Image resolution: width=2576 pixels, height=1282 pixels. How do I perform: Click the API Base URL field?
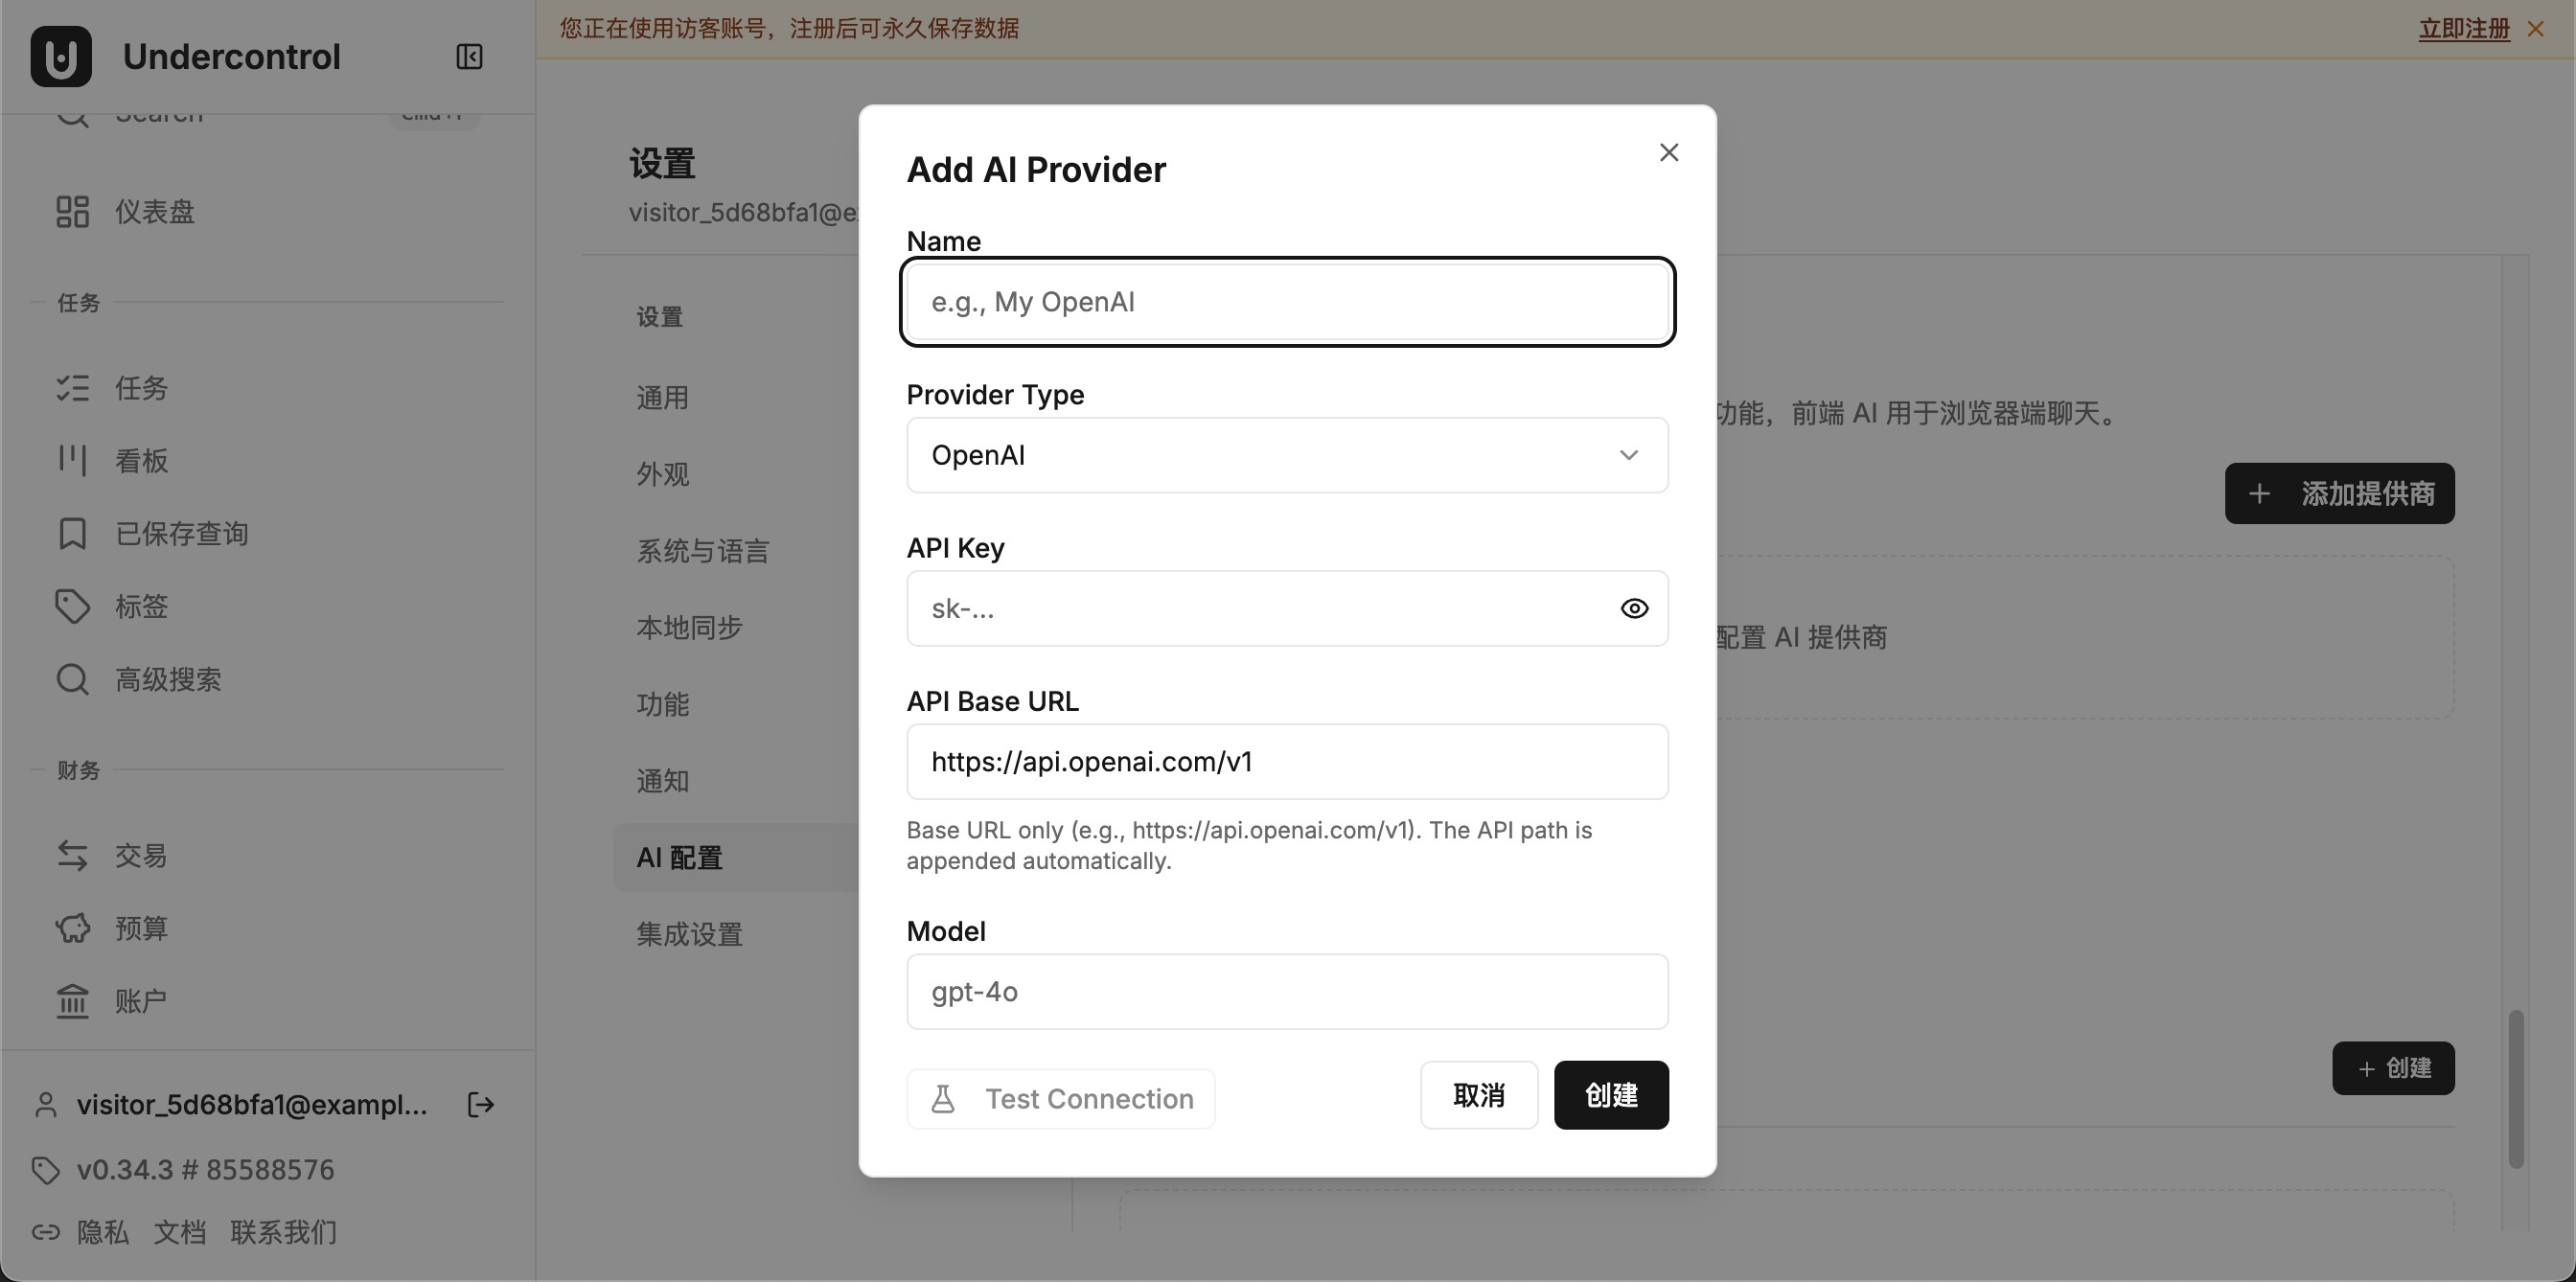coord(1287,762)
